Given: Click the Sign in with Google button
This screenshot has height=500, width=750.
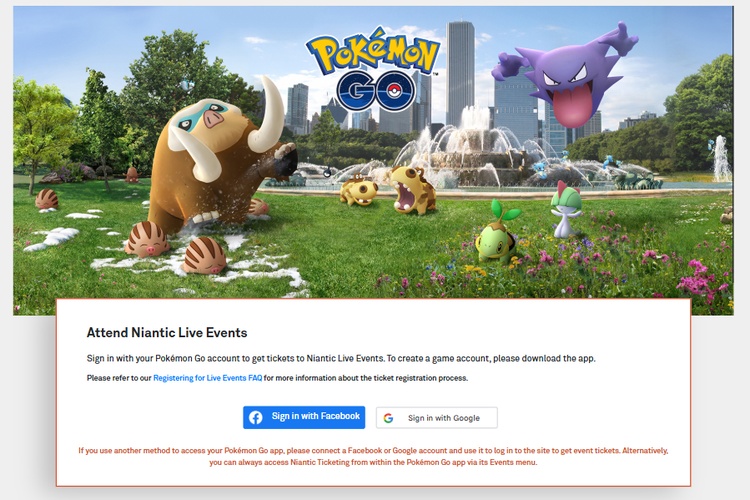Looking at the screenshot, I should [436, 418].
